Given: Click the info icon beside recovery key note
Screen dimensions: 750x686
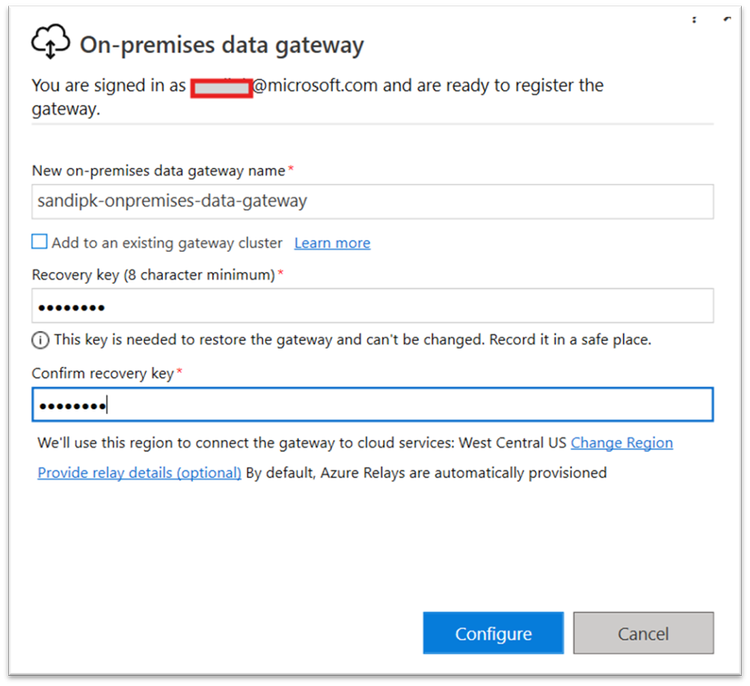Looking at the screenshot, I should pos(40,340).
